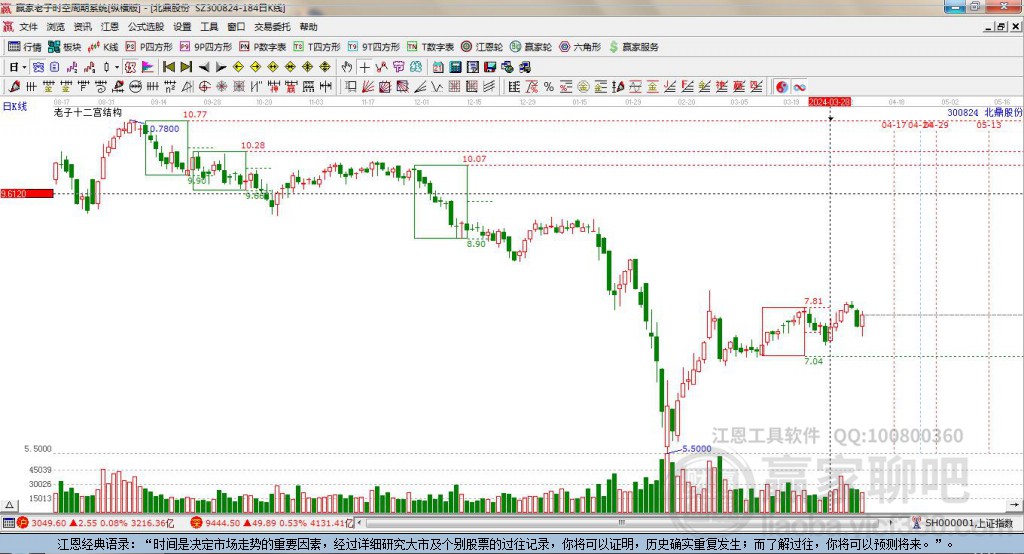This screenshot has height=554, width=1024.
Task: Click the status bar grid icon
Action: coord(8,523)
